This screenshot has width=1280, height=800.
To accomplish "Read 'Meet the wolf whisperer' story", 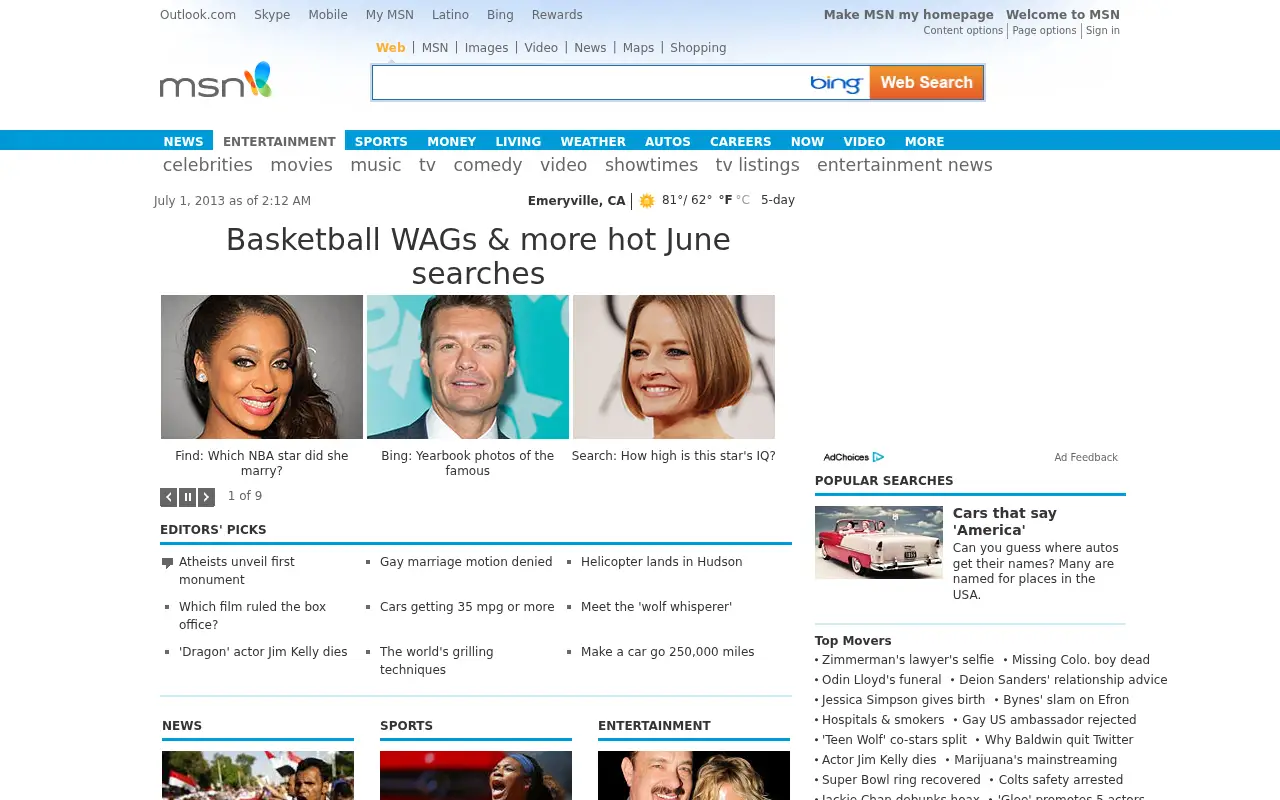I will coord(656,607).
